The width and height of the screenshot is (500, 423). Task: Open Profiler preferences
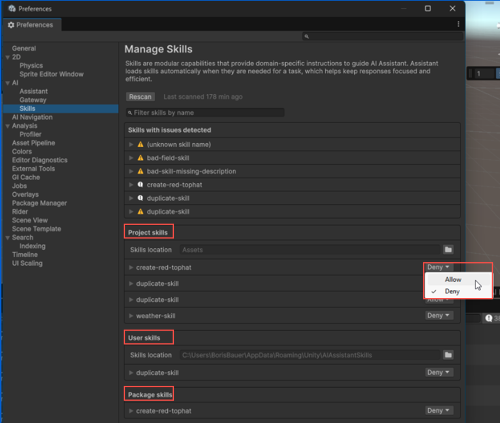[x=30, y=134]
